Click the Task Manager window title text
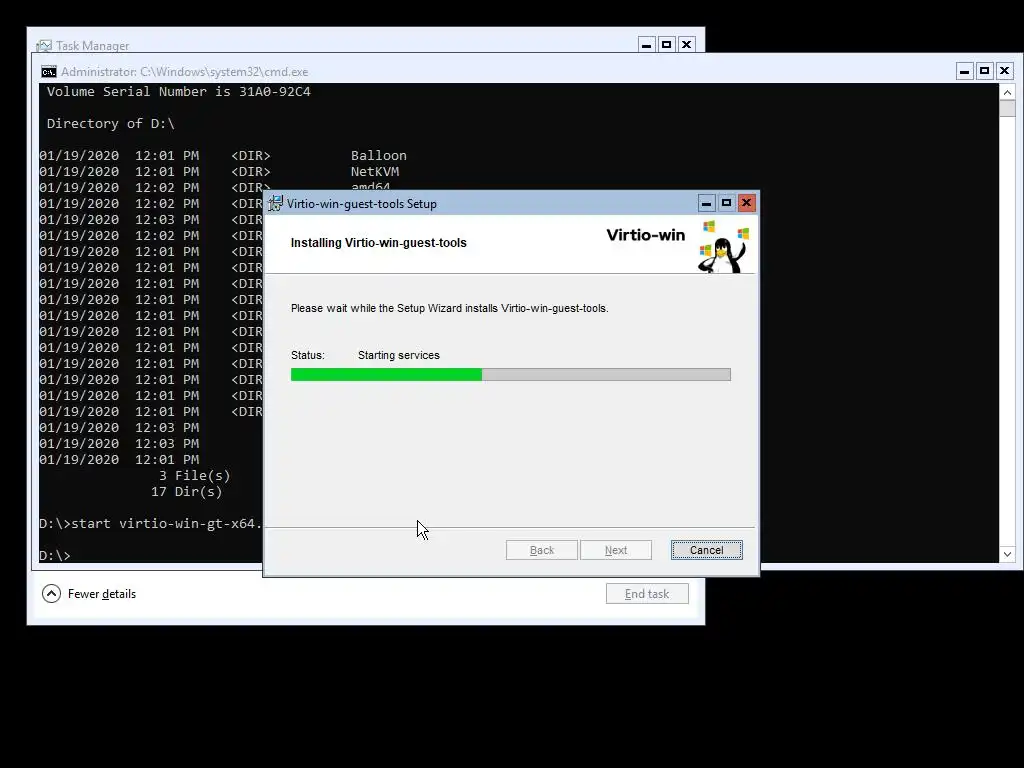Viewport: 1024px width, 768px height. pos(92,46)
